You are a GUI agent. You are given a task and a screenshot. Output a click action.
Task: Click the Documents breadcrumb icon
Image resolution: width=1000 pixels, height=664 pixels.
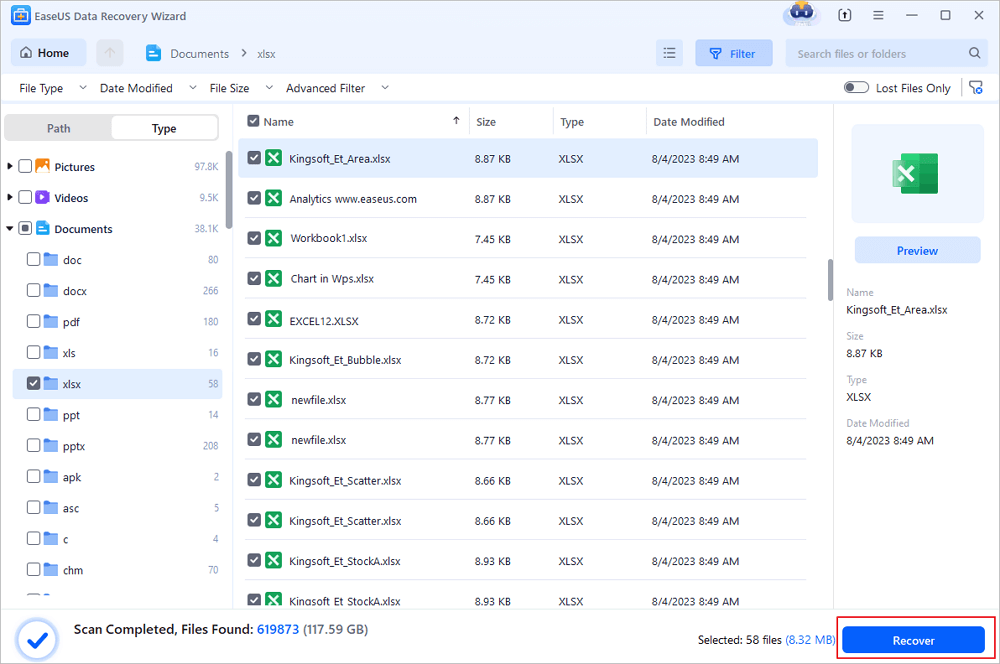pos(154,53)
